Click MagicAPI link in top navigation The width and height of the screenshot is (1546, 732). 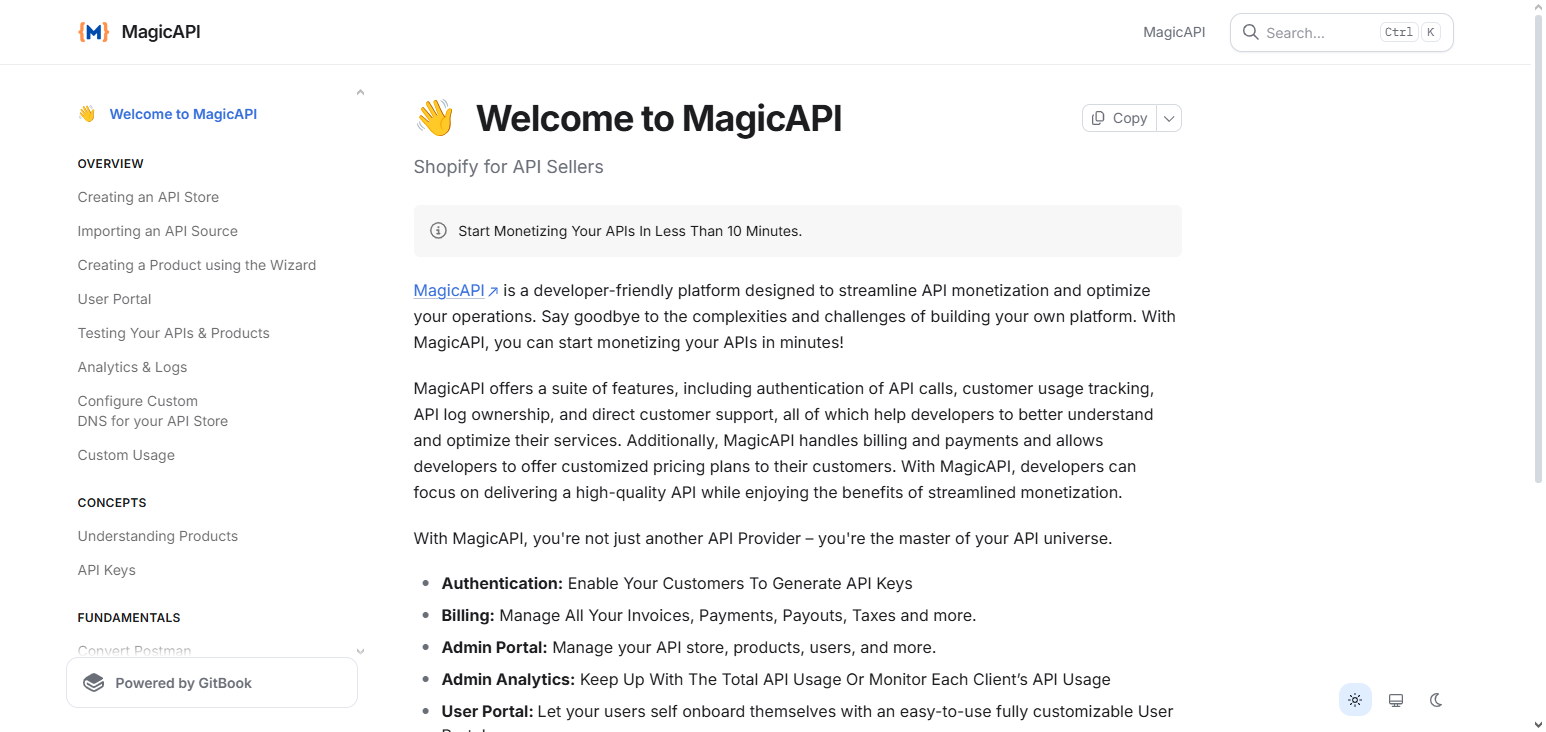coord(1174,32)
